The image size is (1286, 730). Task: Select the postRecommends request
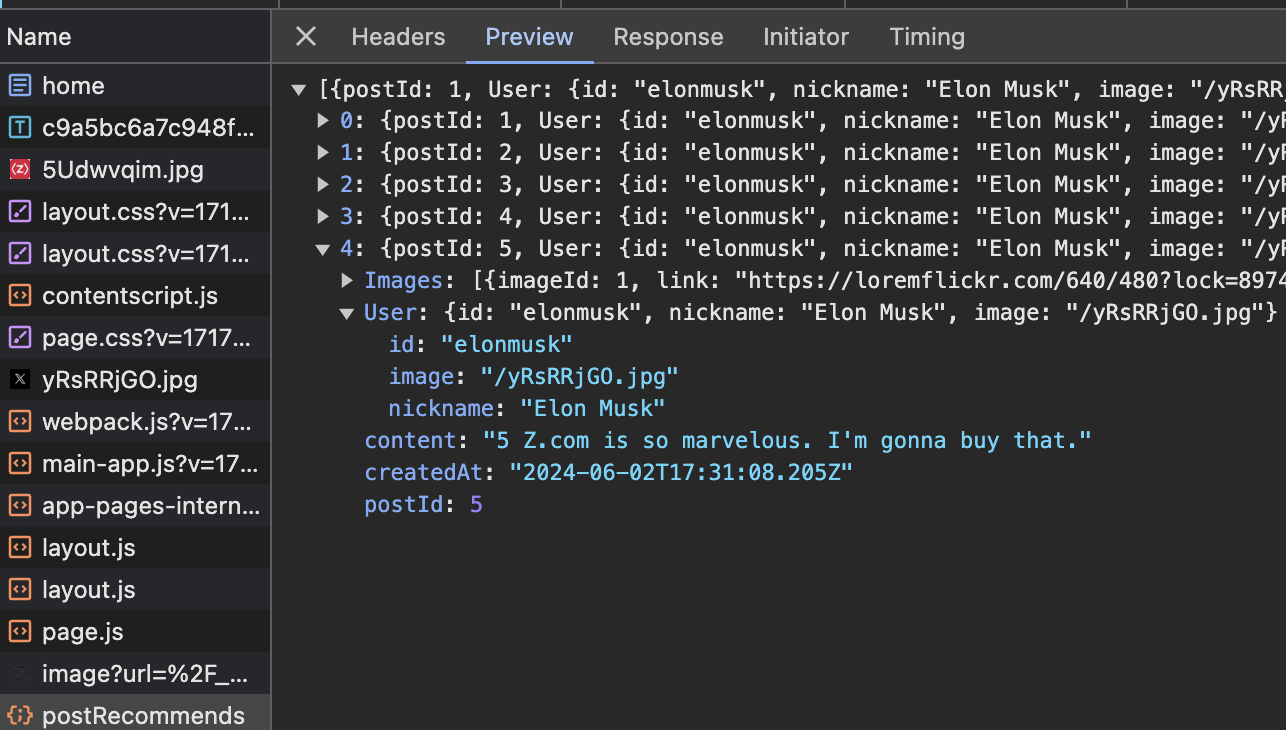pos(135,713)
